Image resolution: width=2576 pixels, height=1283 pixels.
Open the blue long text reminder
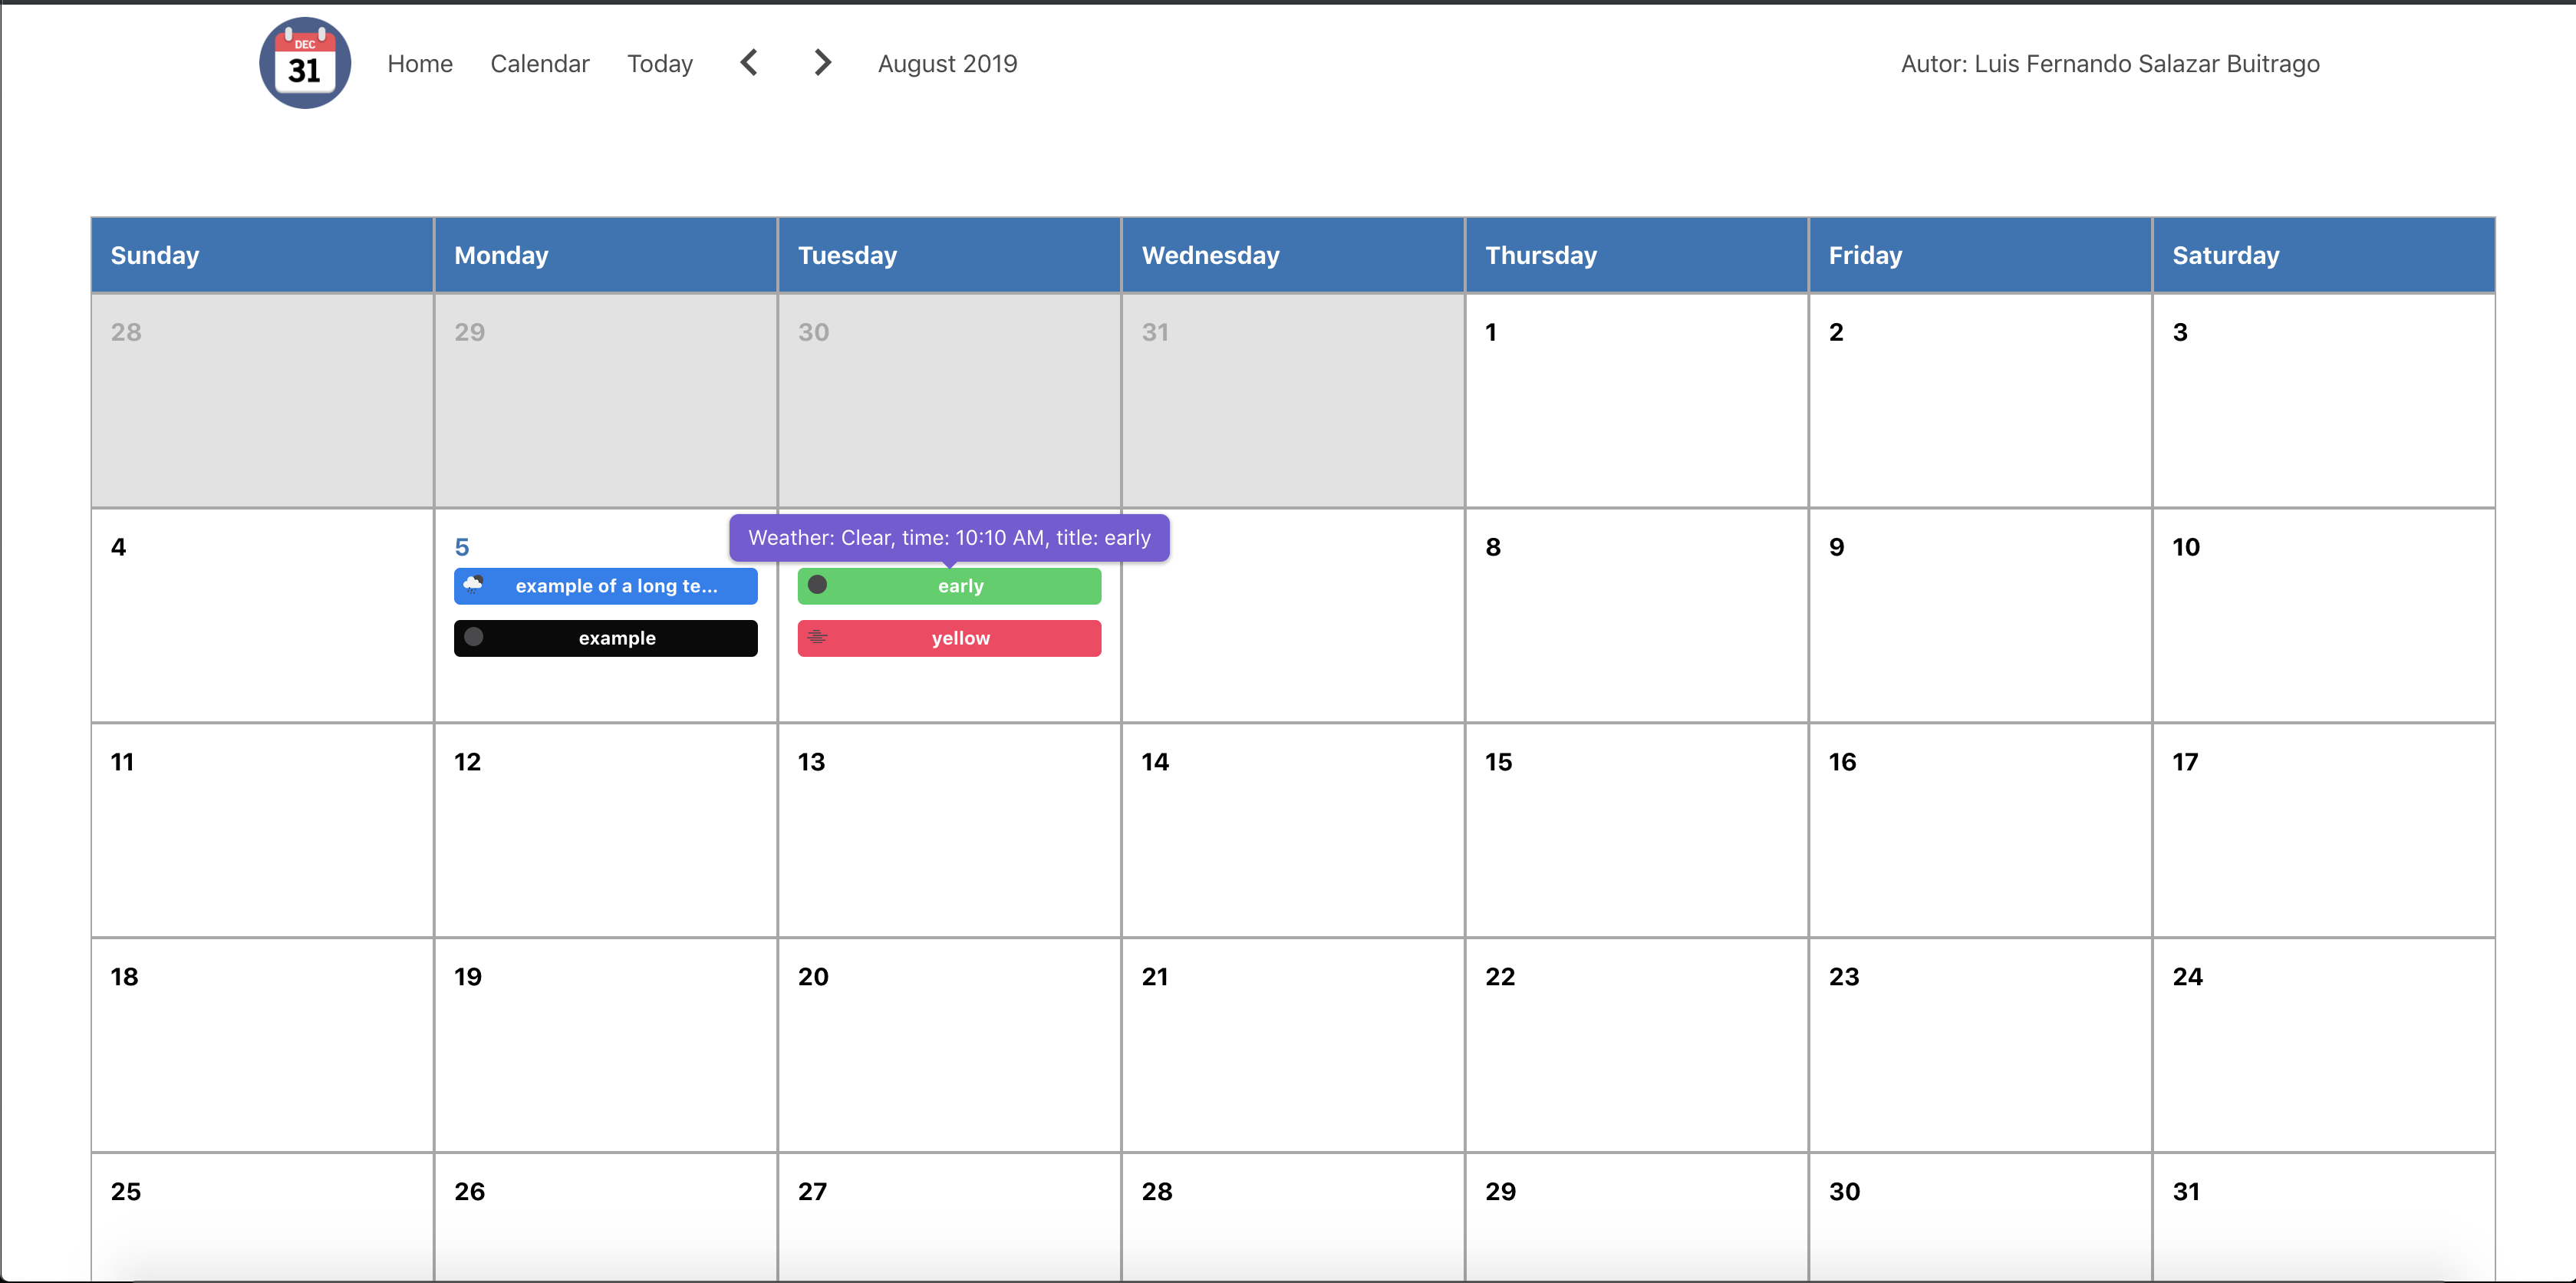pyautogui.click(x=616, y=586)
